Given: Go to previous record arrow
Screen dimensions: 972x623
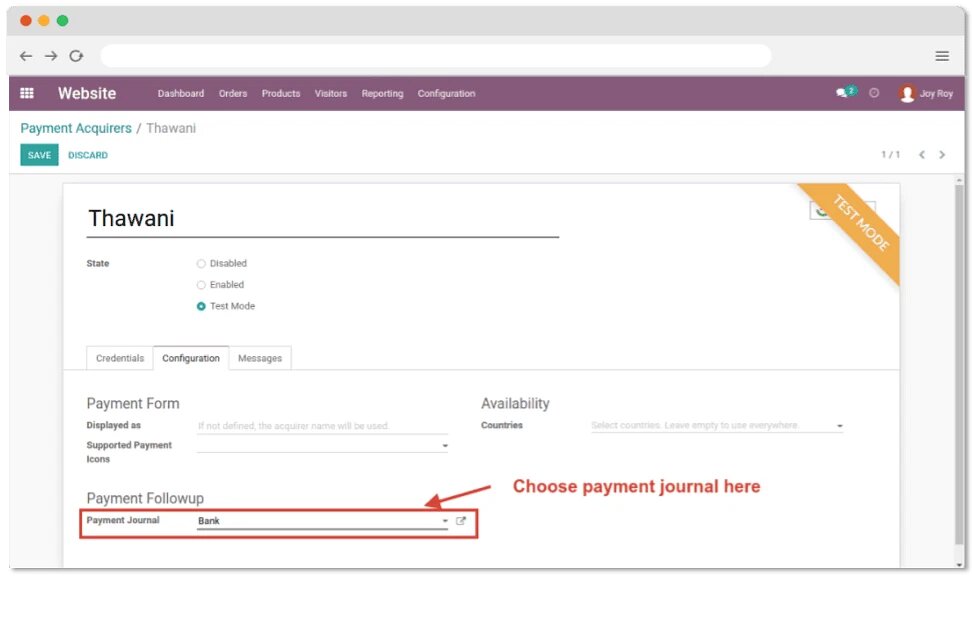Looking at the screenshot, I should tap(922, 155).
